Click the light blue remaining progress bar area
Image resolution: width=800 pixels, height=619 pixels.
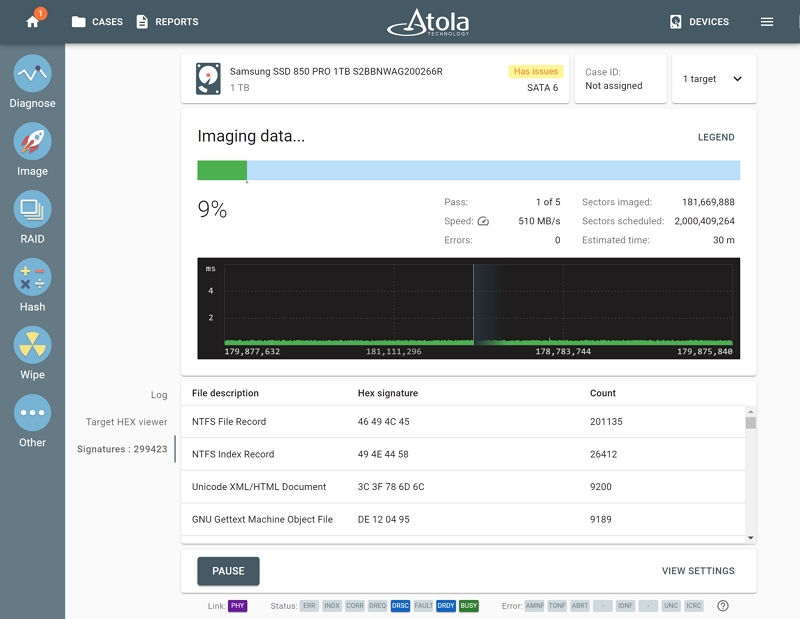493,170
